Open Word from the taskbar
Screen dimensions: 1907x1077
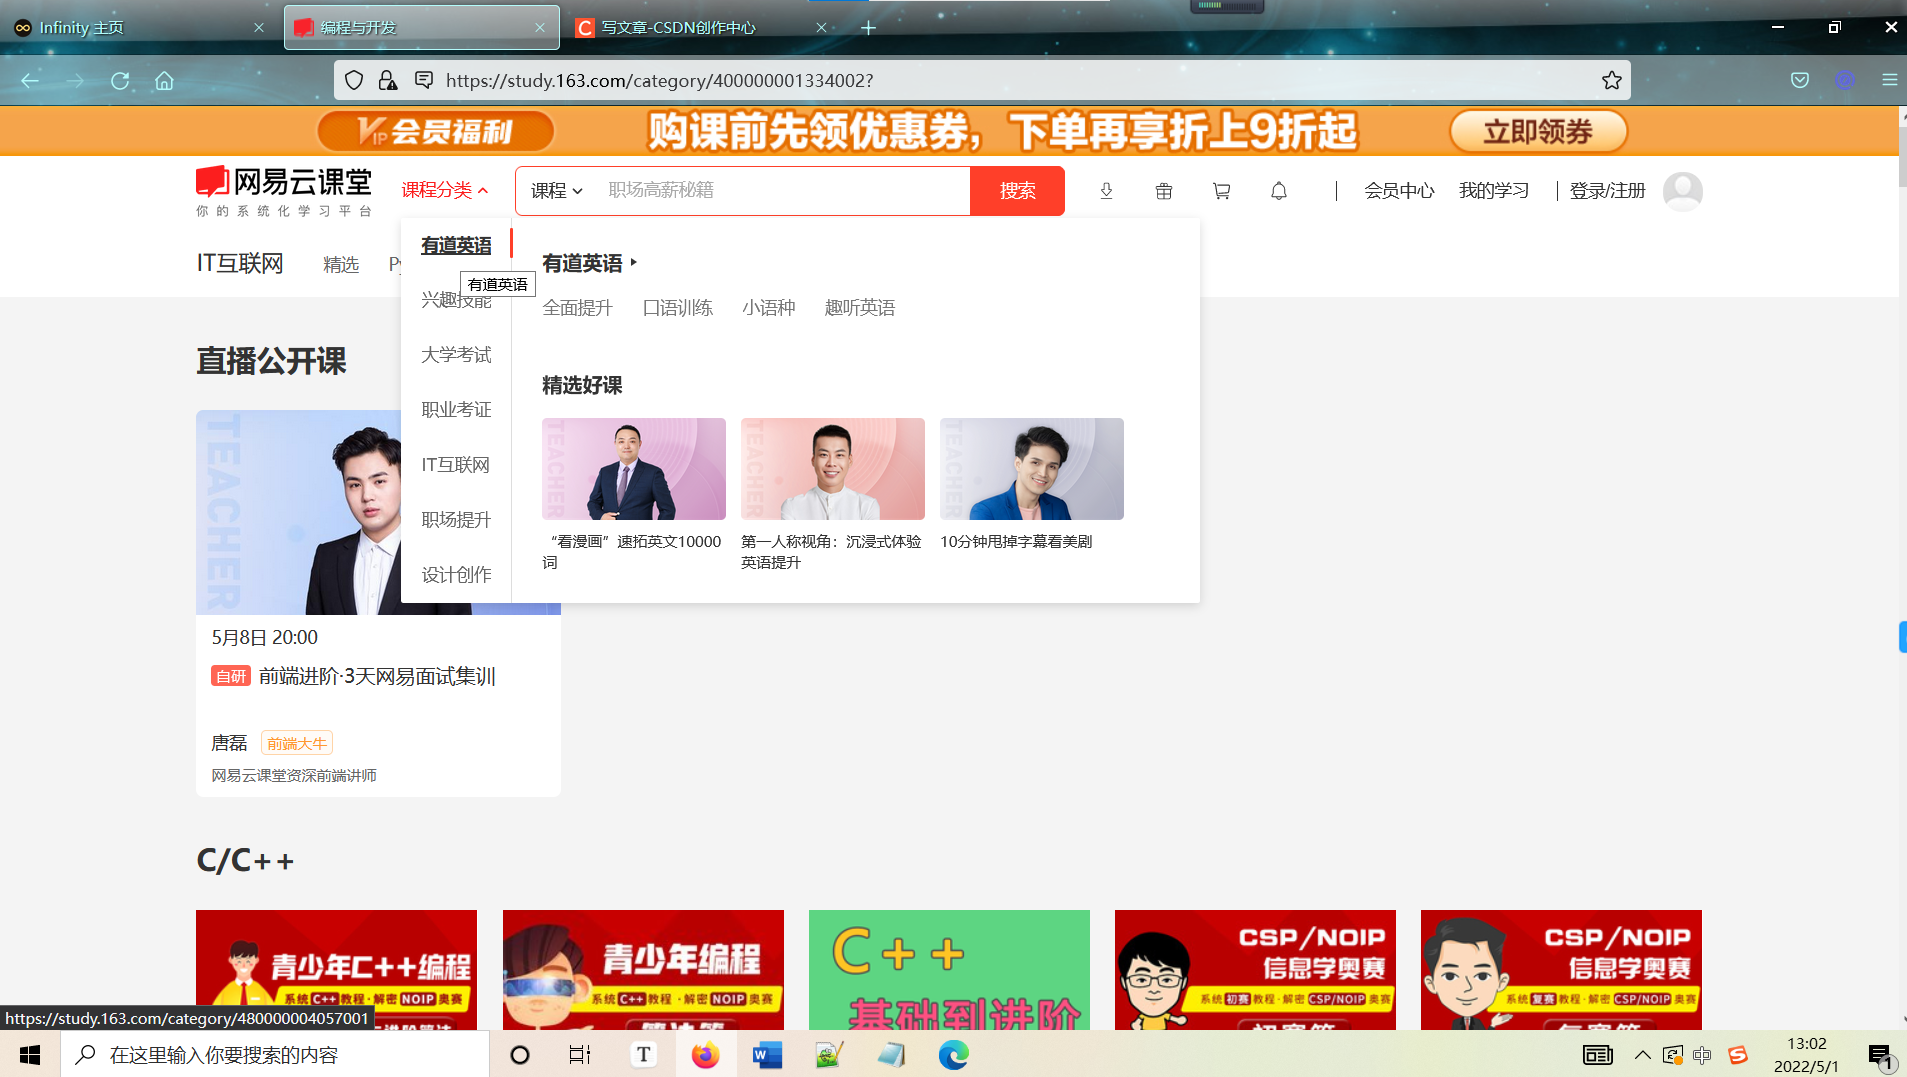[x=767, y=1055]
